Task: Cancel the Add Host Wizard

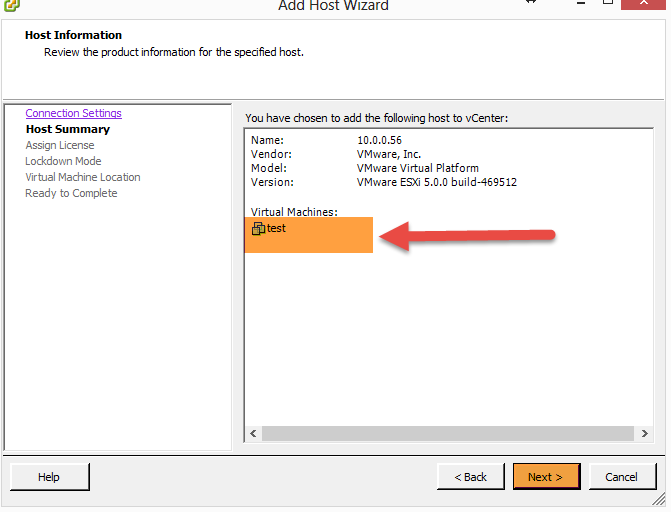Action: (622, 476)
